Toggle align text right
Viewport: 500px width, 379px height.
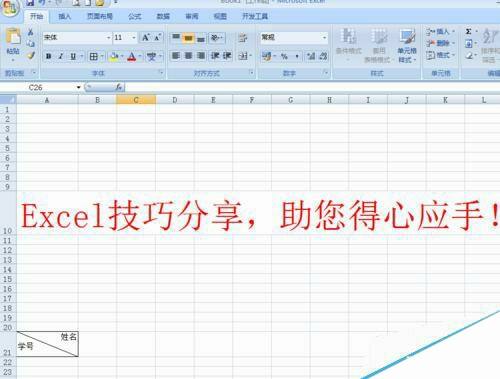201,56
